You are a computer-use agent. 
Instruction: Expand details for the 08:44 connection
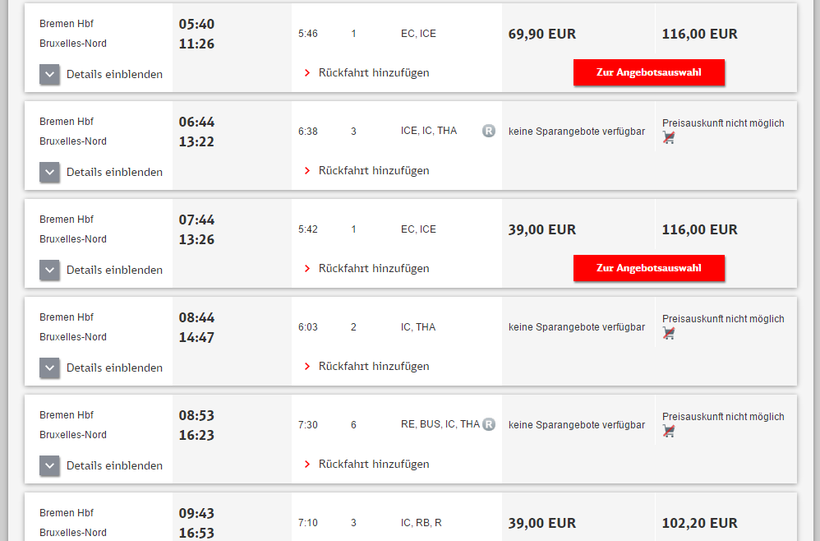point(50,368)
